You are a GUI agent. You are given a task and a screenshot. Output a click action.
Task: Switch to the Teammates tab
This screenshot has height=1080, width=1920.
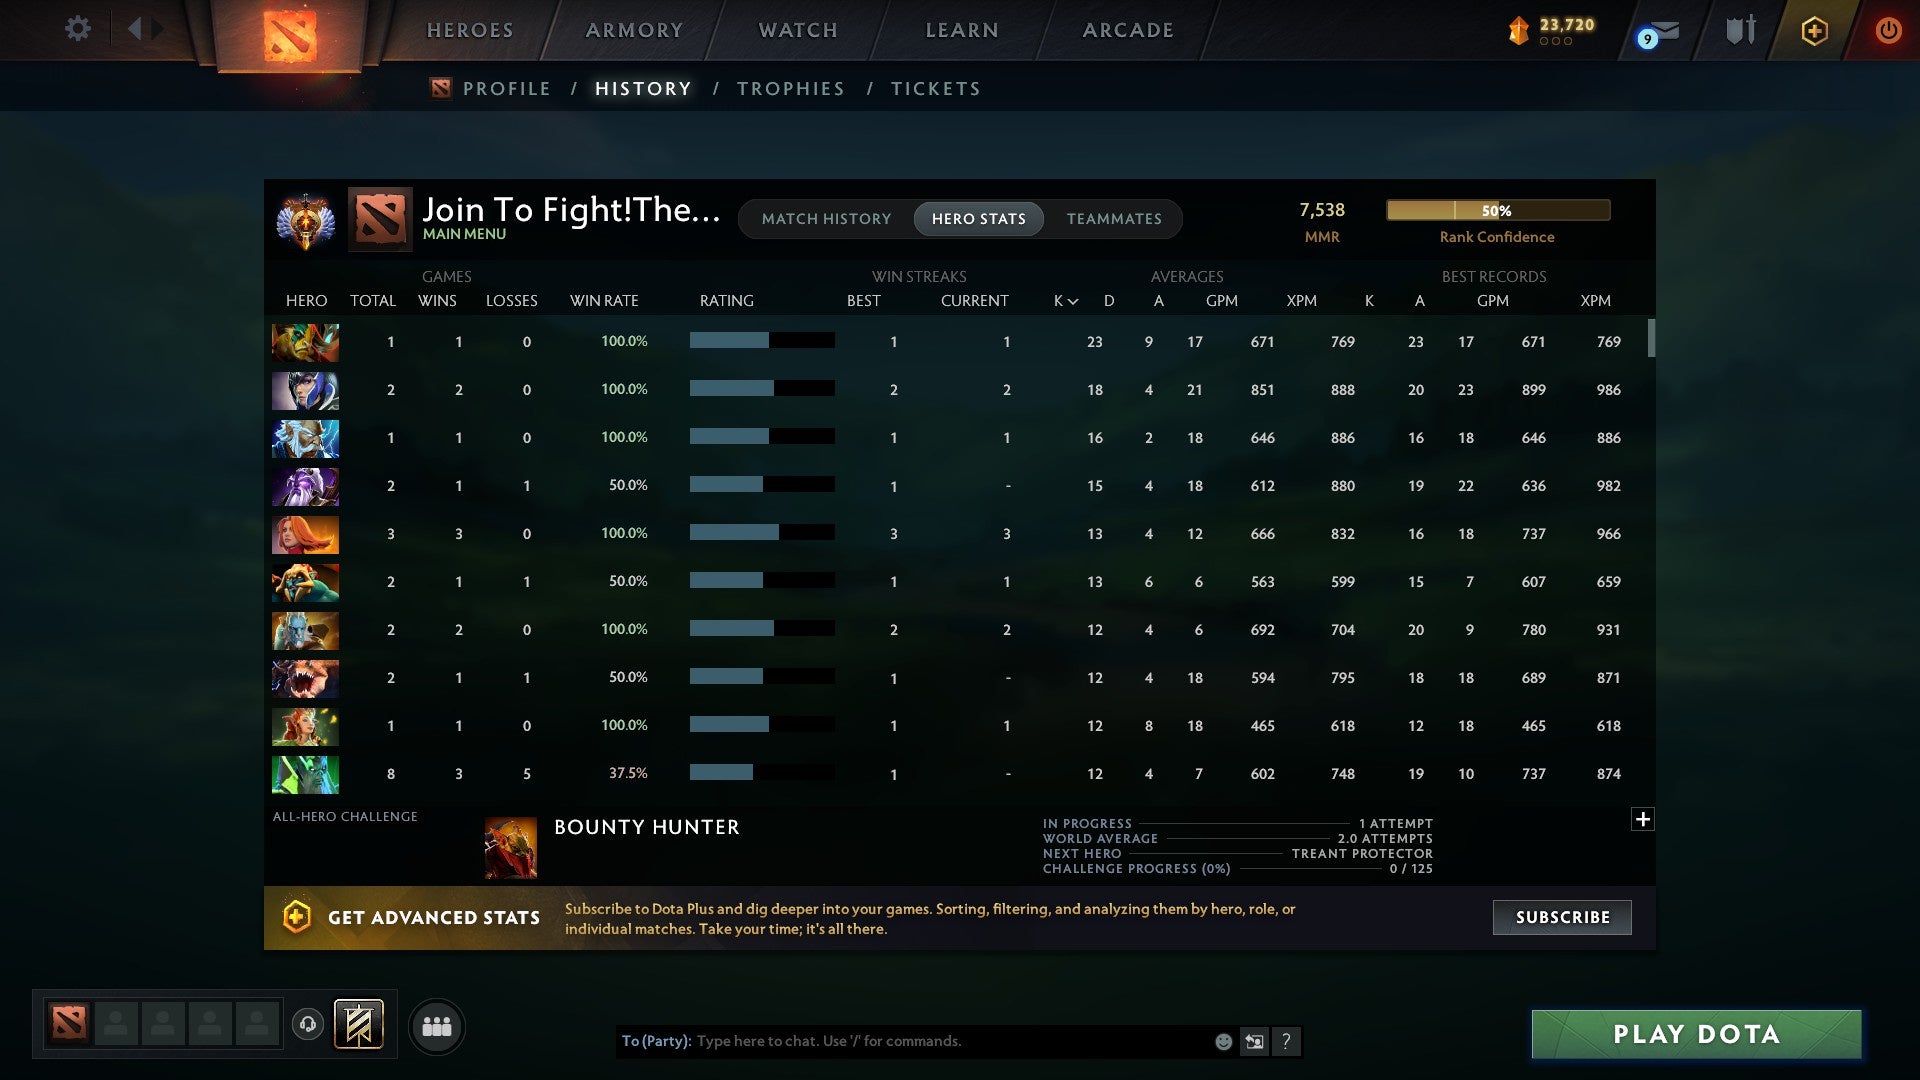pos(1115,219)
